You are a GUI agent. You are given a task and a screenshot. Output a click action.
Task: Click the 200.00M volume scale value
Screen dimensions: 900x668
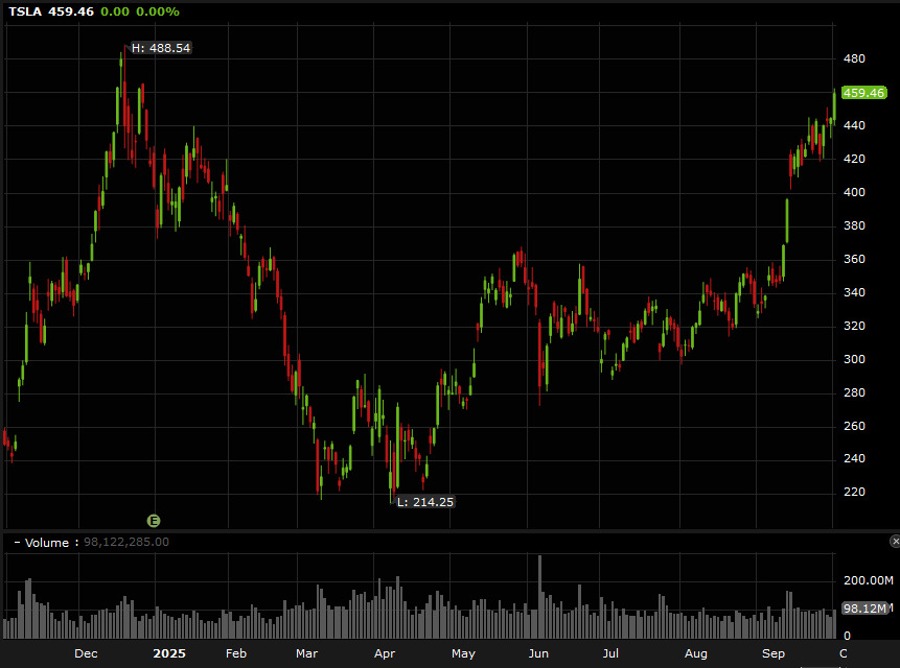[x=866, y=580]
